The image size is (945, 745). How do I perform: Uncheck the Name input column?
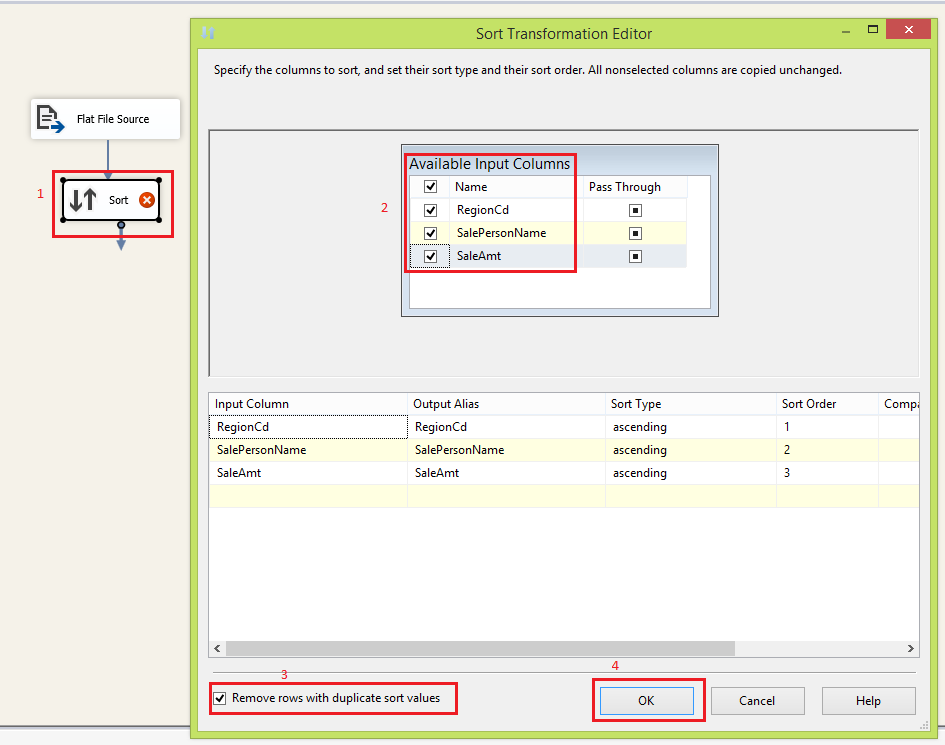coord(430,186)
